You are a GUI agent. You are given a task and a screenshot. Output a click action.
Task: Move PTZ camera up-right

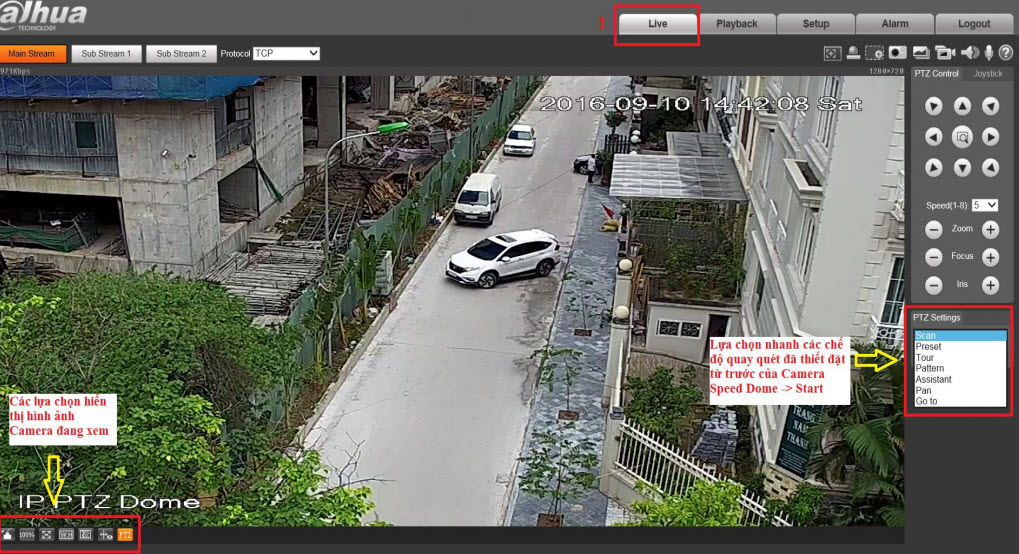click(990, 106)
